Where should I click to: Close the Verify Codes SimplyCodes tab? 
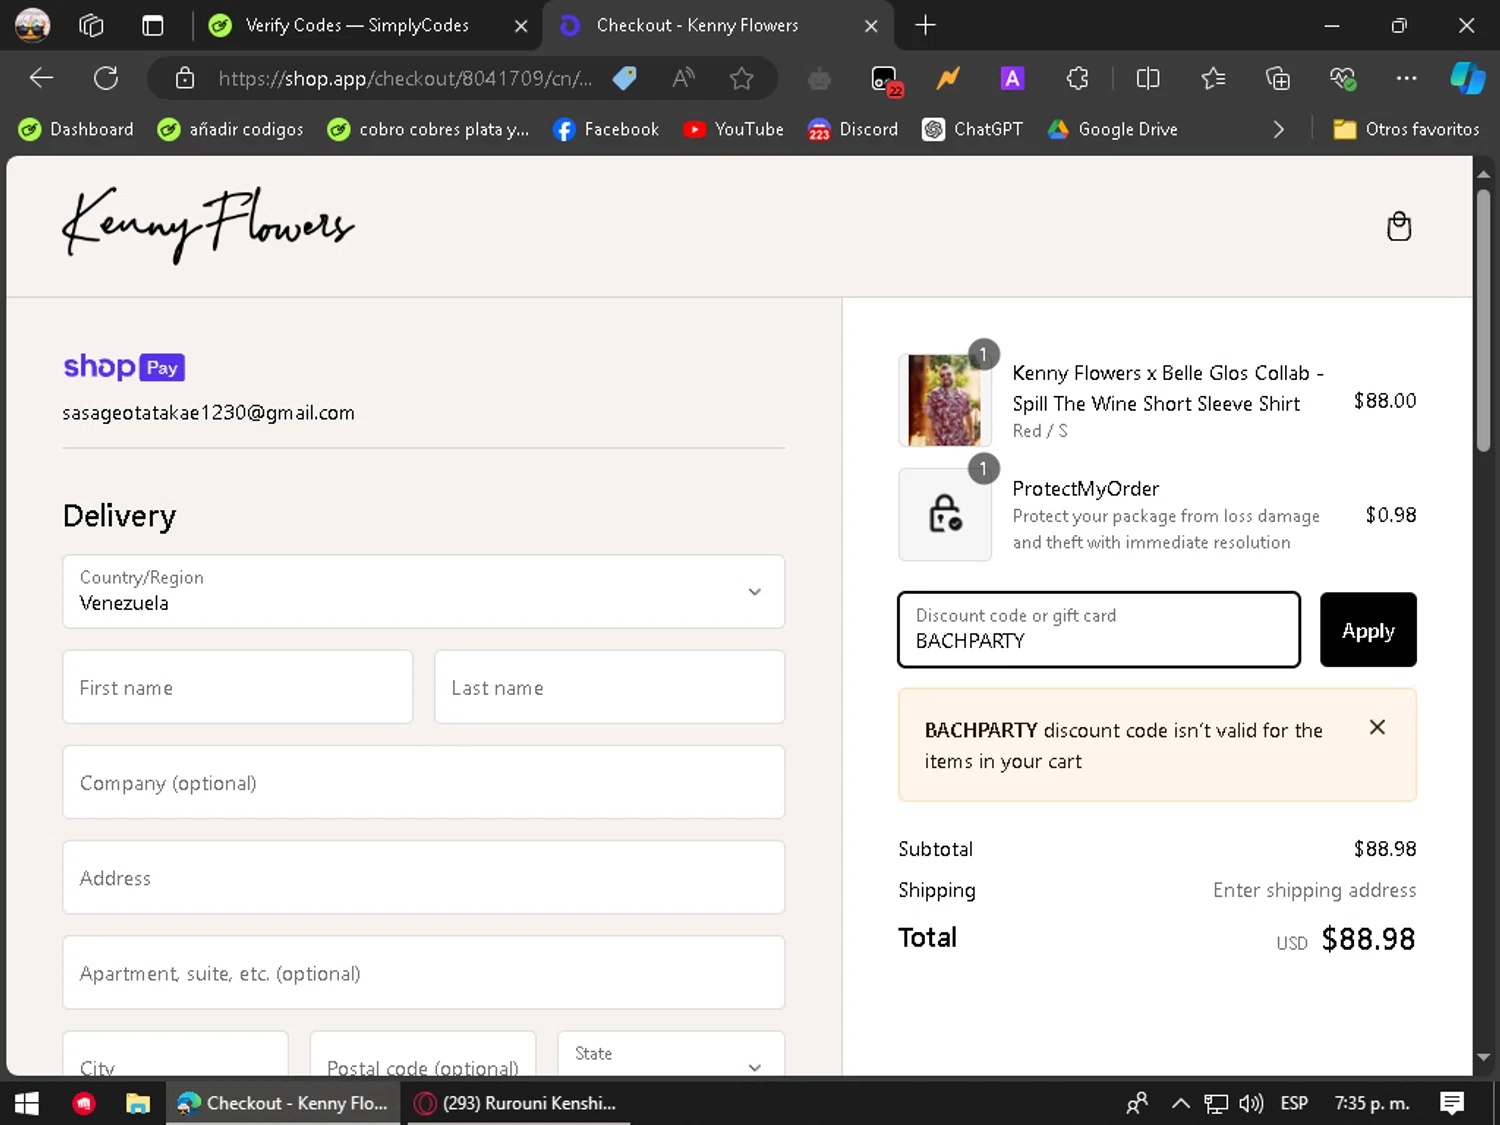[521, 26]
